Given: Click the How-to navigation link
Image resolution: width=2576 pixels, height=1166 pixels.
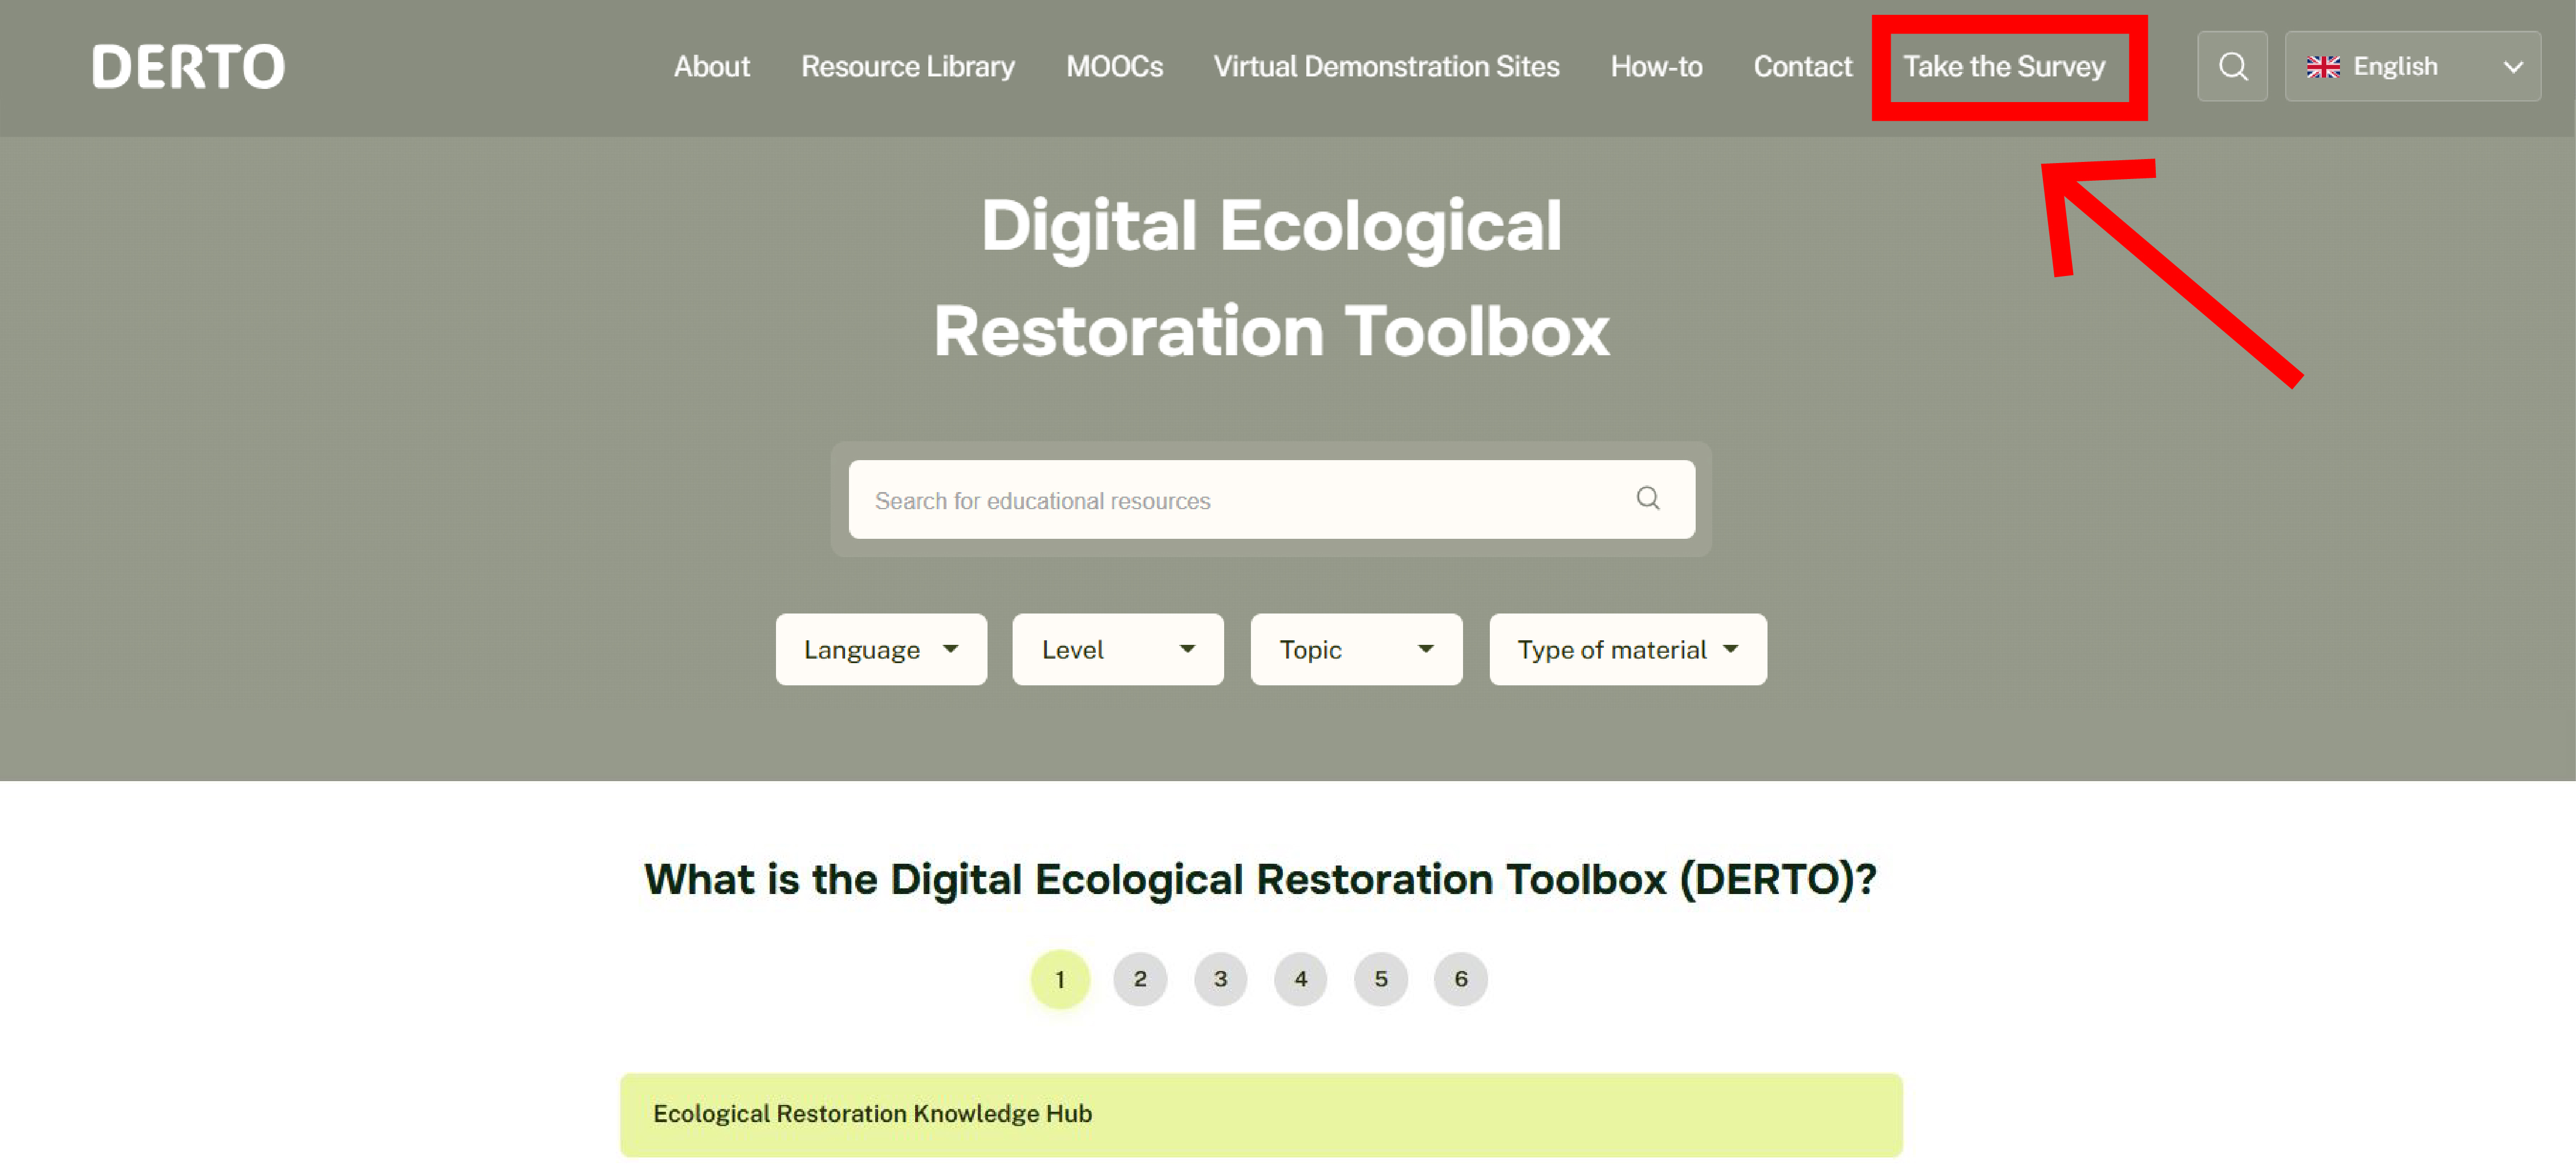Looking at the screenshot, I should click(x=1656, y=66).
